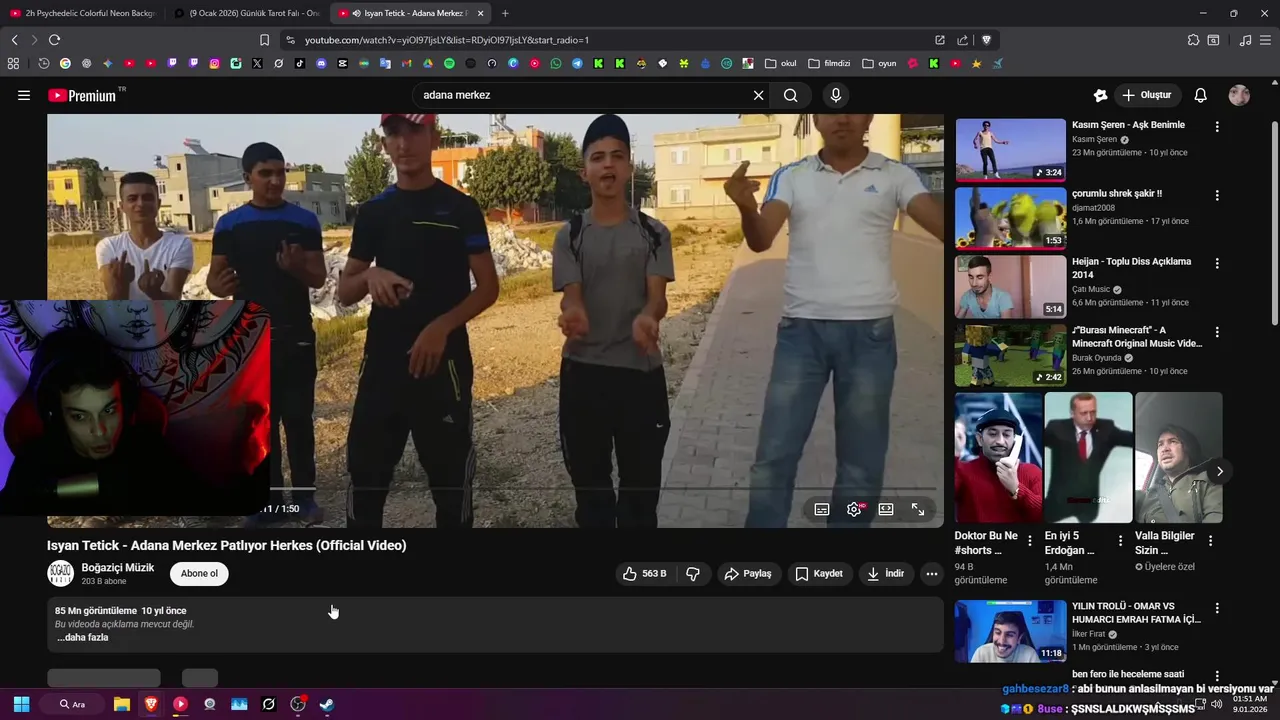Open options for 'Burası Minecraft' video
1280x720 pixels.
[x=1217, y=332]
